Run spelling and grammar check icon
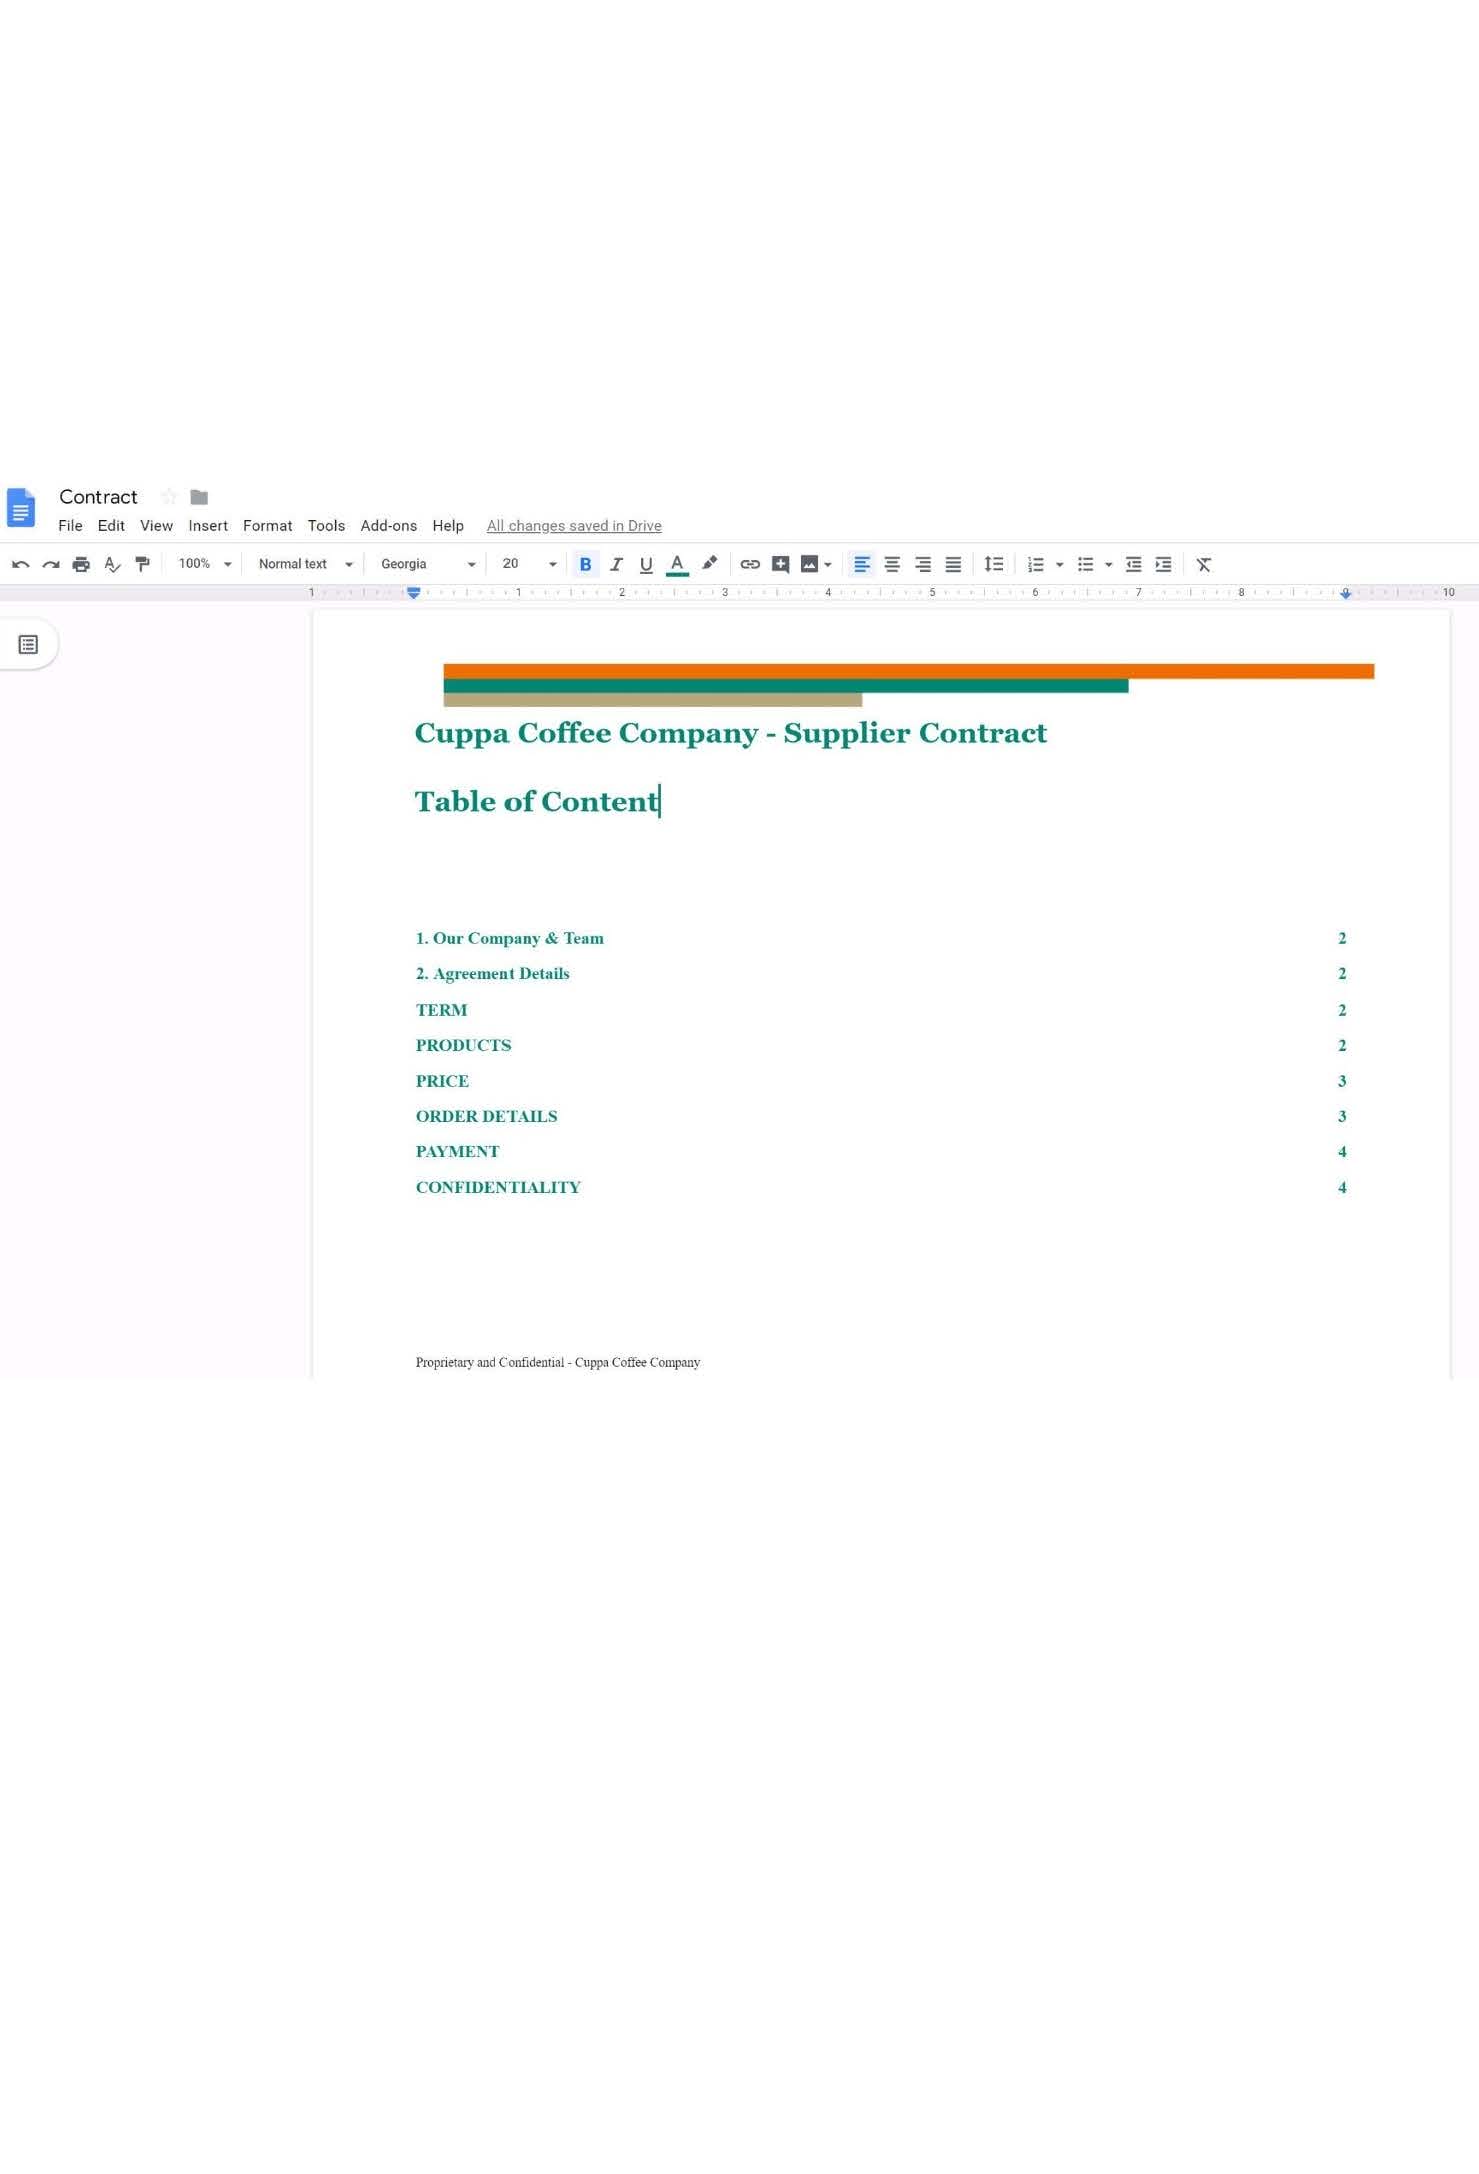The width and height of the screenshot is (1479, 2174). click(112, 565)
